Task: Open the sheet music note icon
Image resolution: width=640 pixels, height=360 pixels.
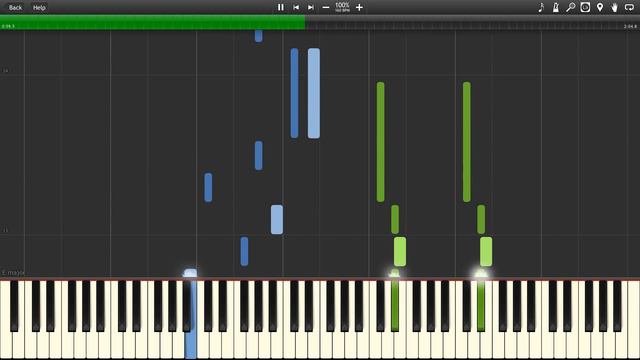Action: point(541,7)
